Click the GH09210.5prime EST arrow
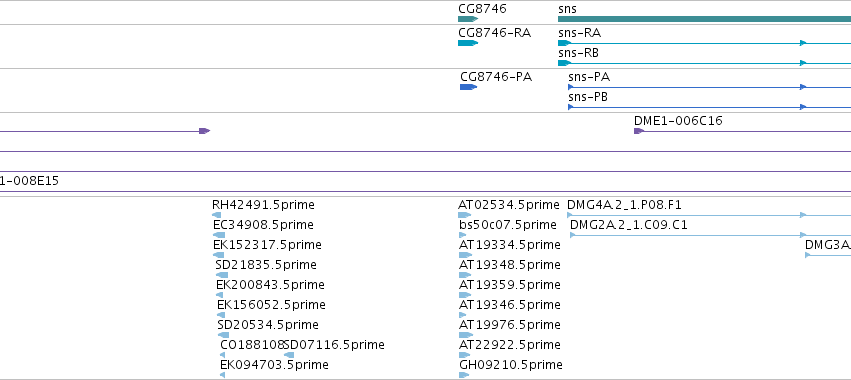Screen dimensions: 851x380 pyautogui.click(x=465, y=375)
